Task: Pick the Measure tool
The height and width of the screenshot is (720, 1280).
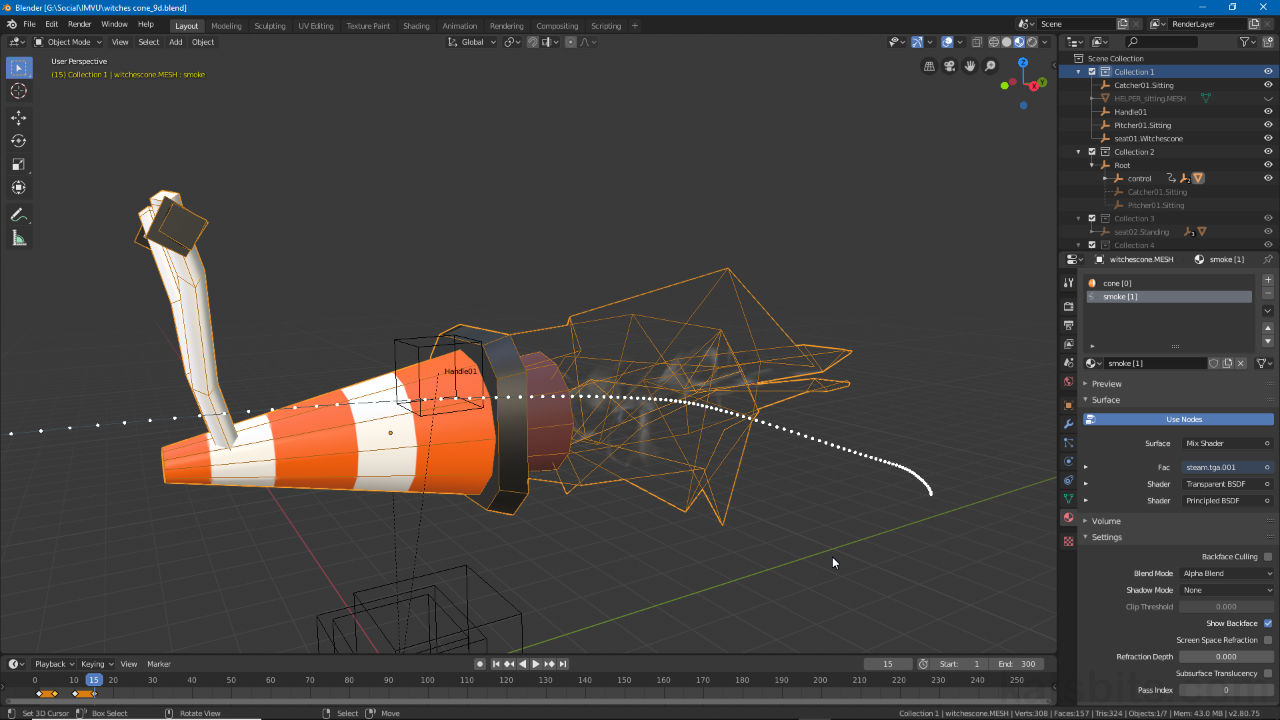Action: [x=19, y=238]
